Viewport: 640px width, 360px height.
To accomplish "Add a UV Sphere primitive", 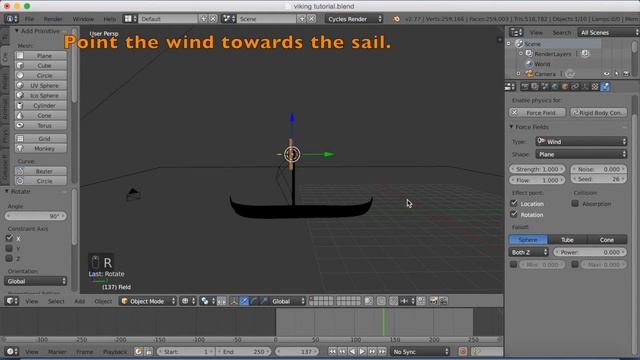I will point(41,85).
